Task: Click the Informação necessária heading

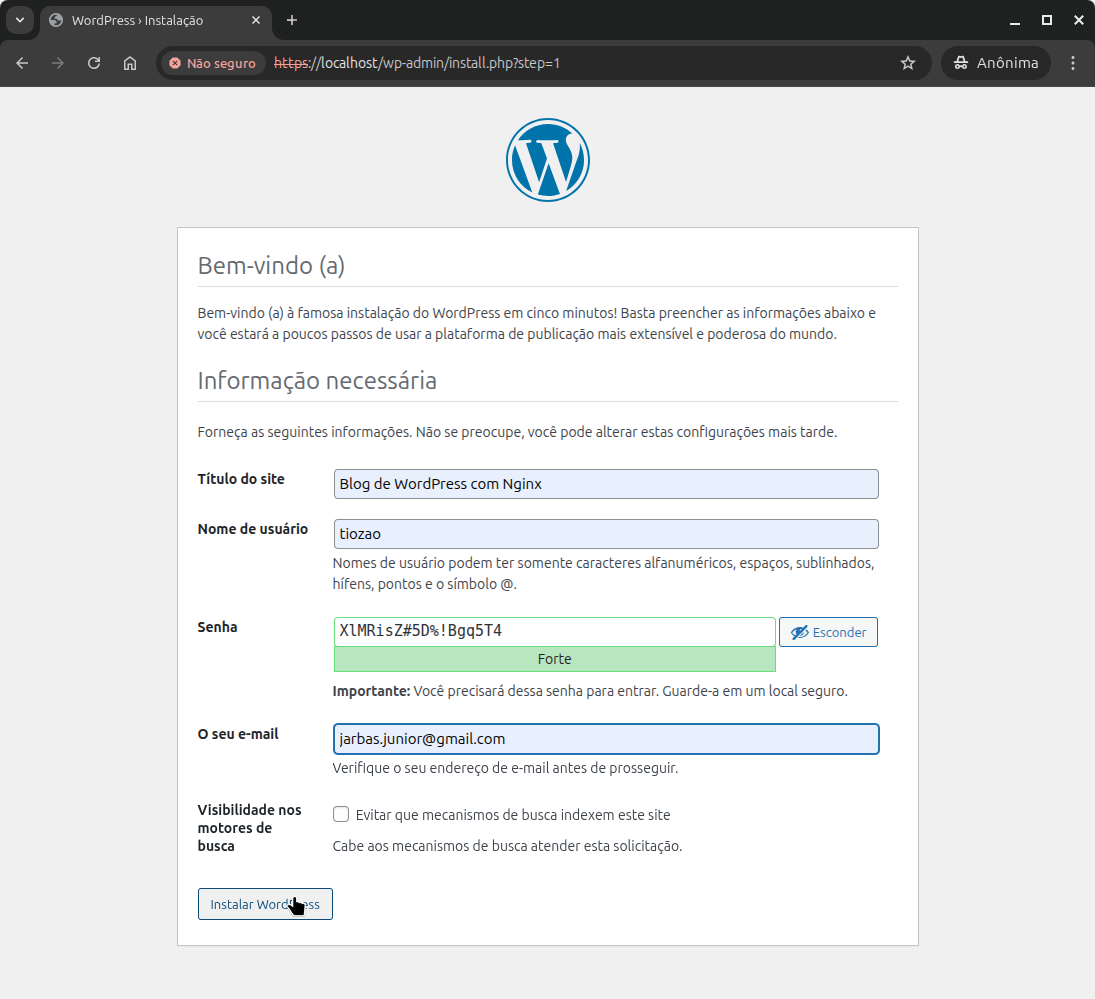Action: [317, 381]
